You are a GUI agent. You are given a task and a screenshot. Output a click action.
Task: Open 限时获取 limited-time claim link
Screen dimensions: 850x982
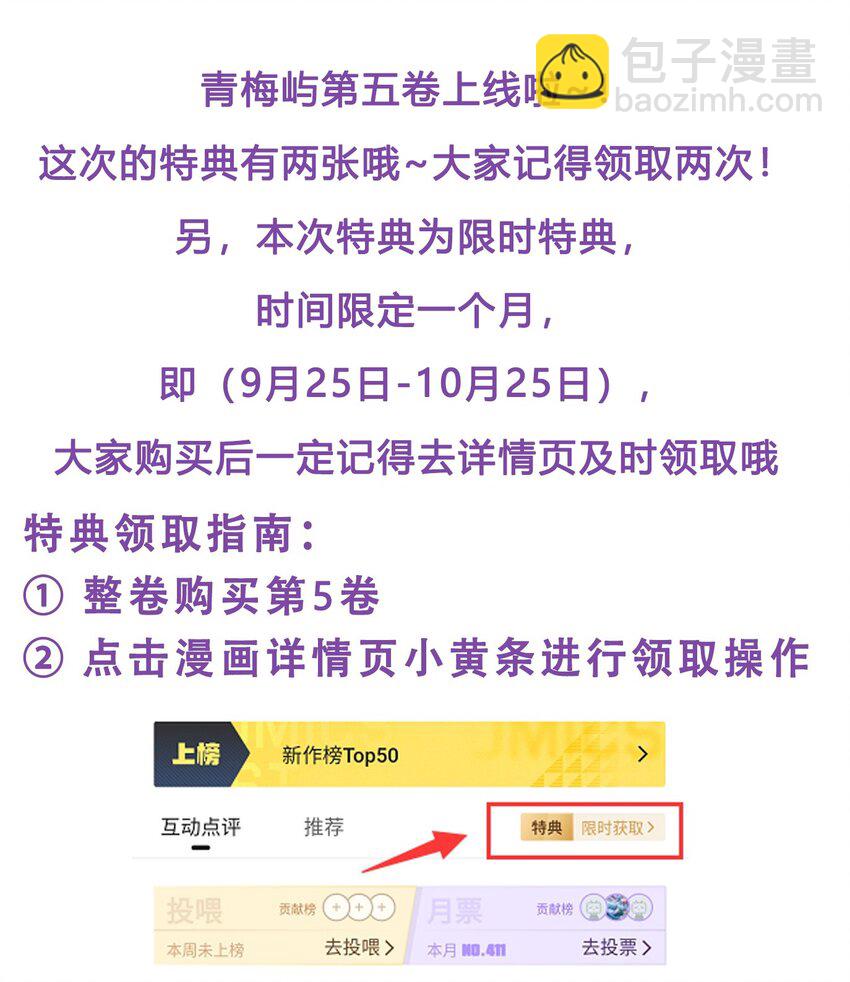(x=618, y=828)
